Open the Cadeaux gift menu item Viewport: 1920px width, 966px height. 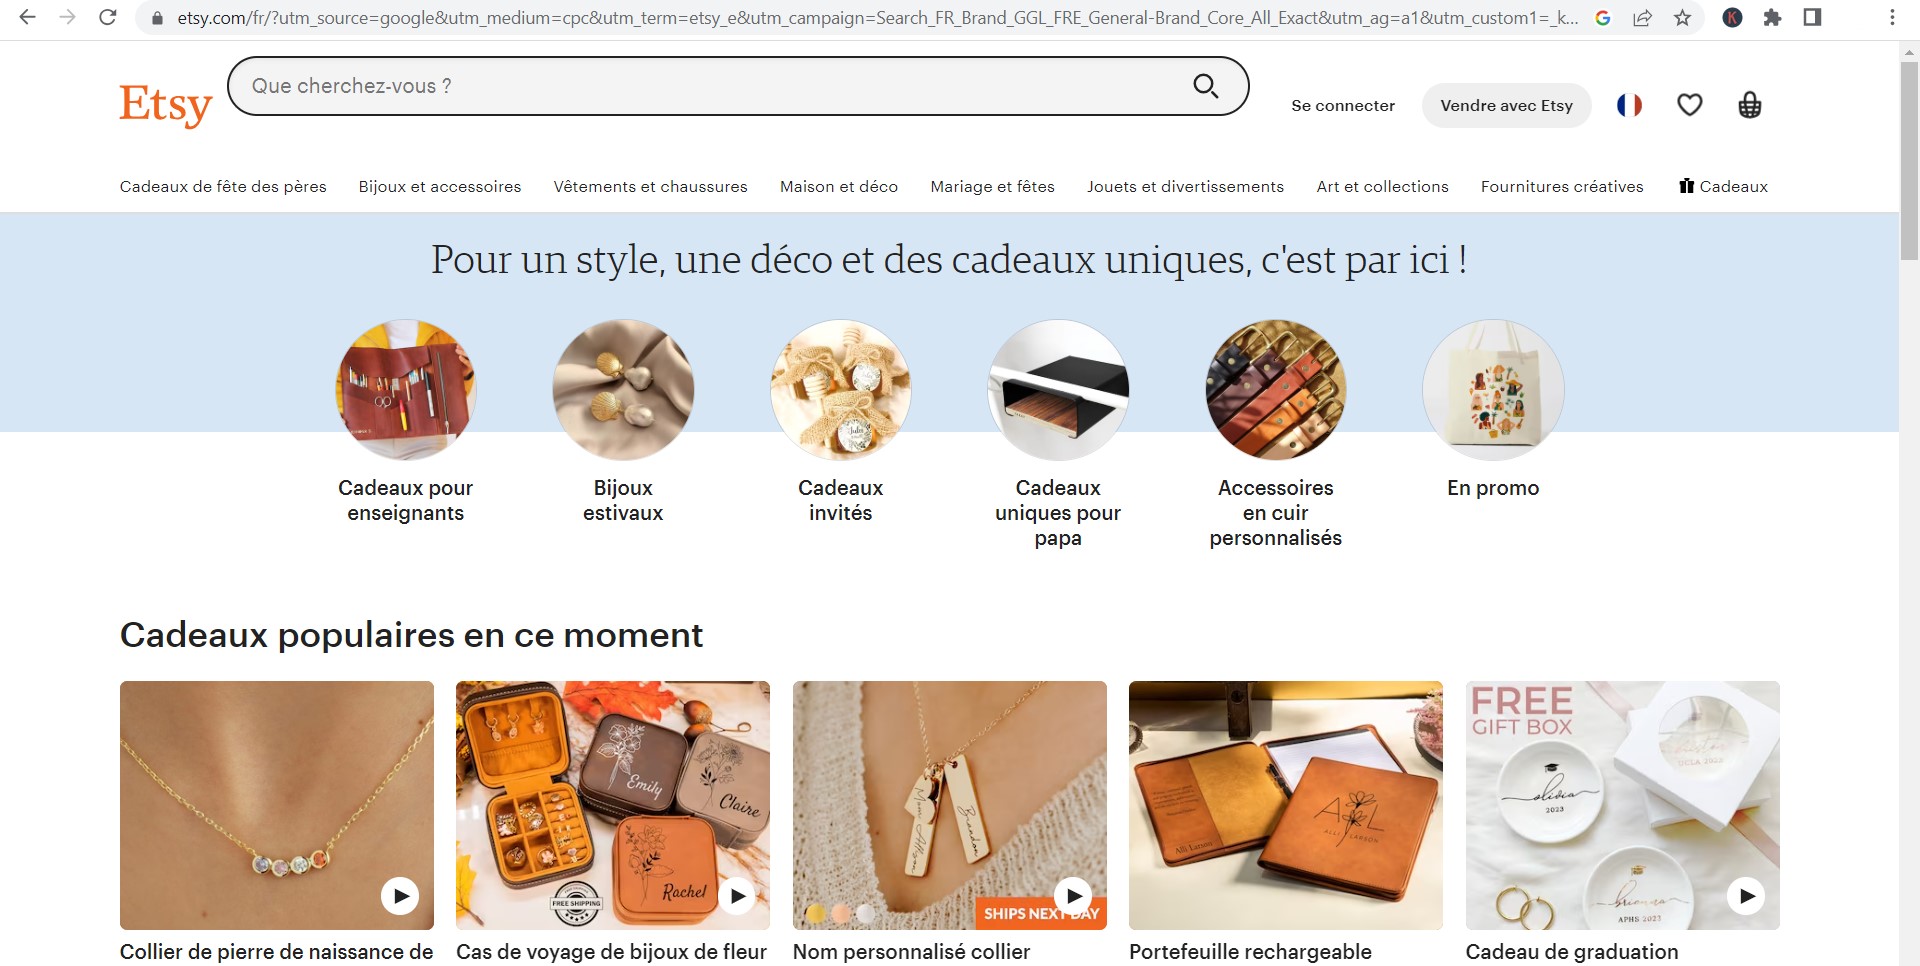coord(1723,187)
